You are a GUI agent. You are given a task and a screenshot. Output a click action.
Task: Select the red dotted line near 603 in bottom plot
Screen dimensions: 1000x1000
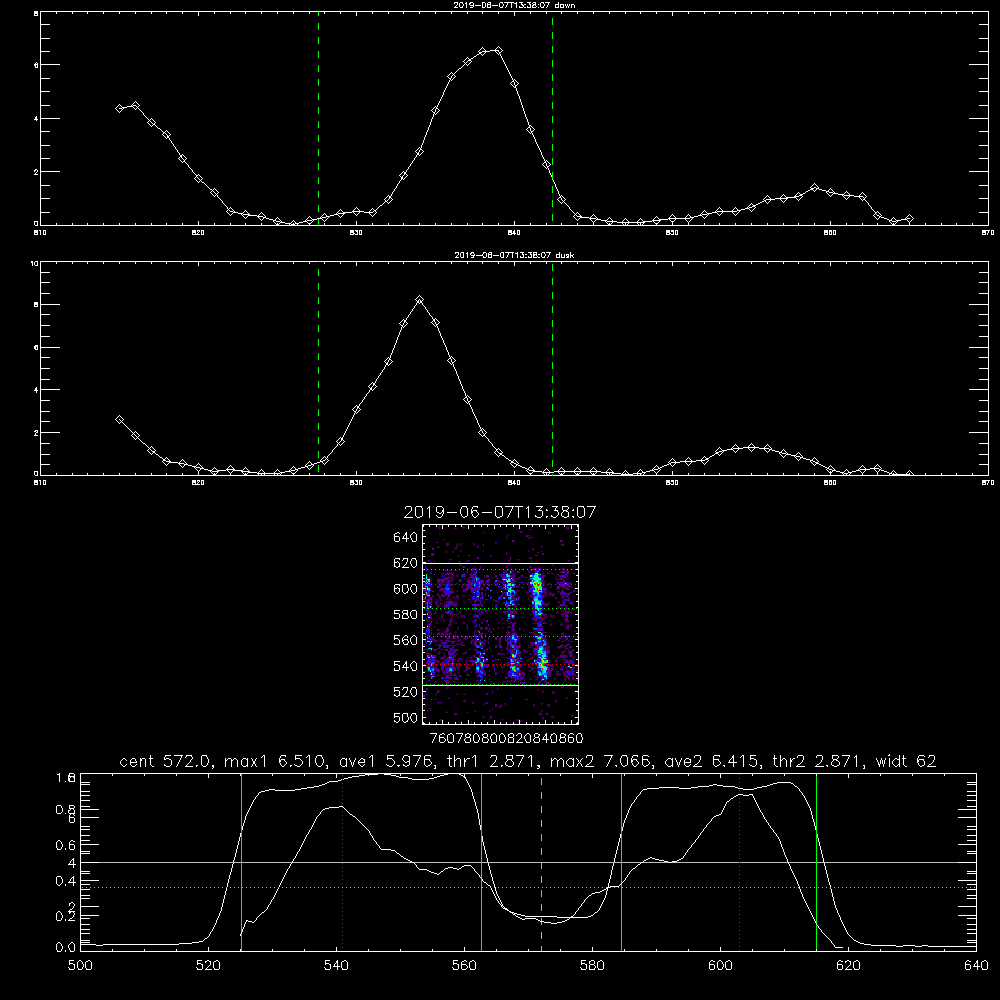(739, 862)
